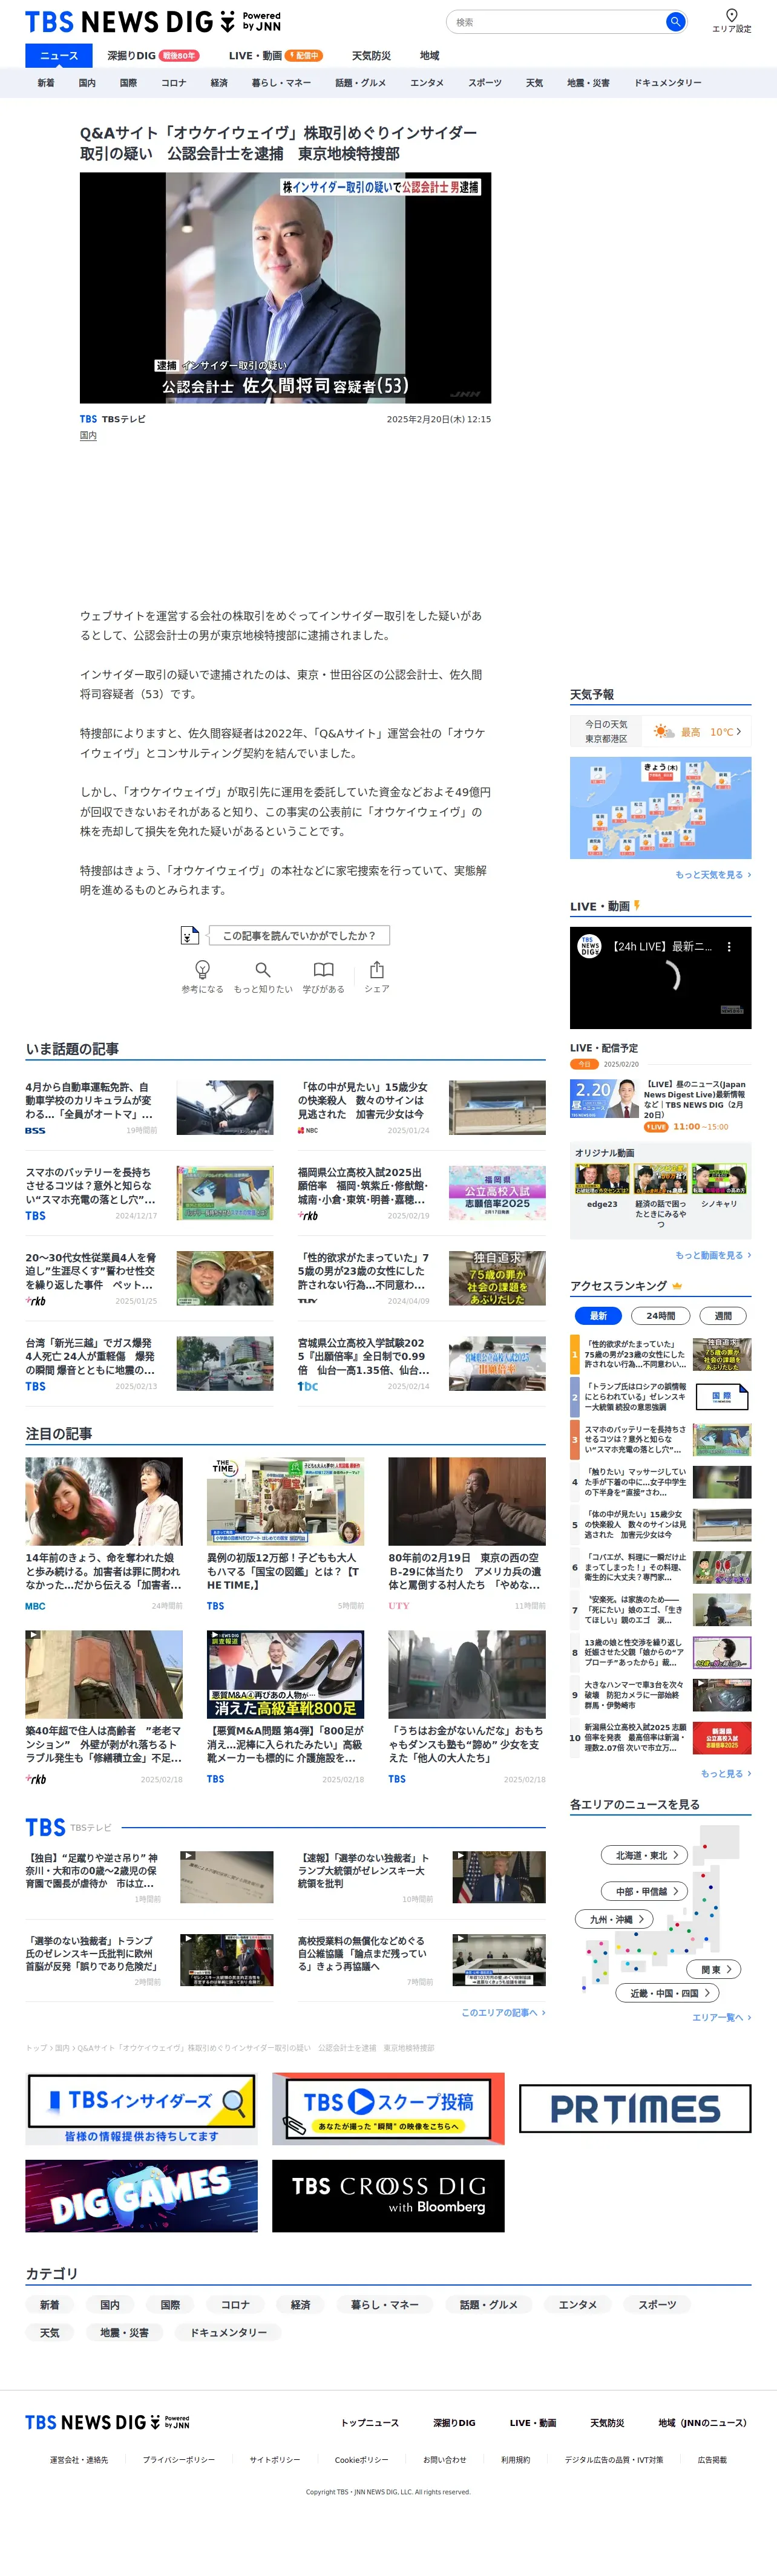
Task: Open the エンタメ category in the sub navigation
Action: [x=427, y=83]
